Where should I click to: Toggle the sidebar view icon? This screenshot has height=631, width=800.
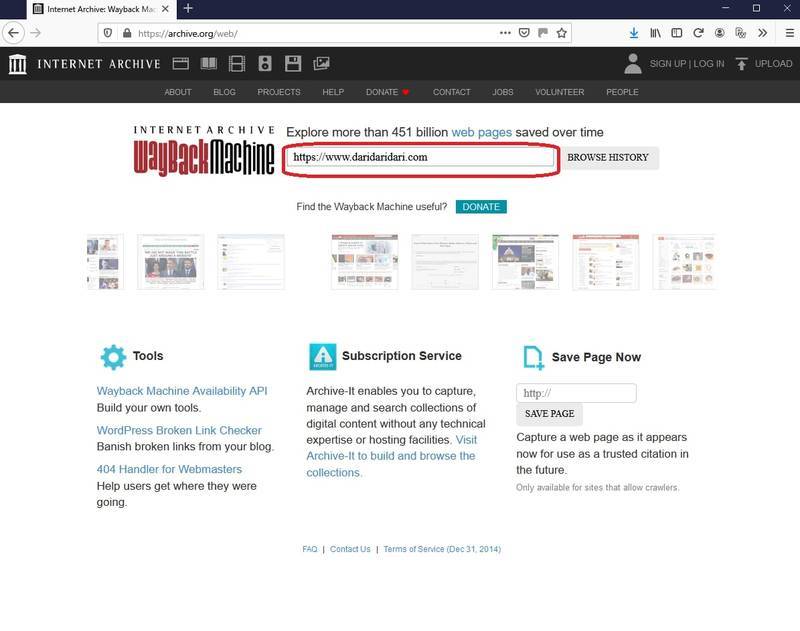677,33
